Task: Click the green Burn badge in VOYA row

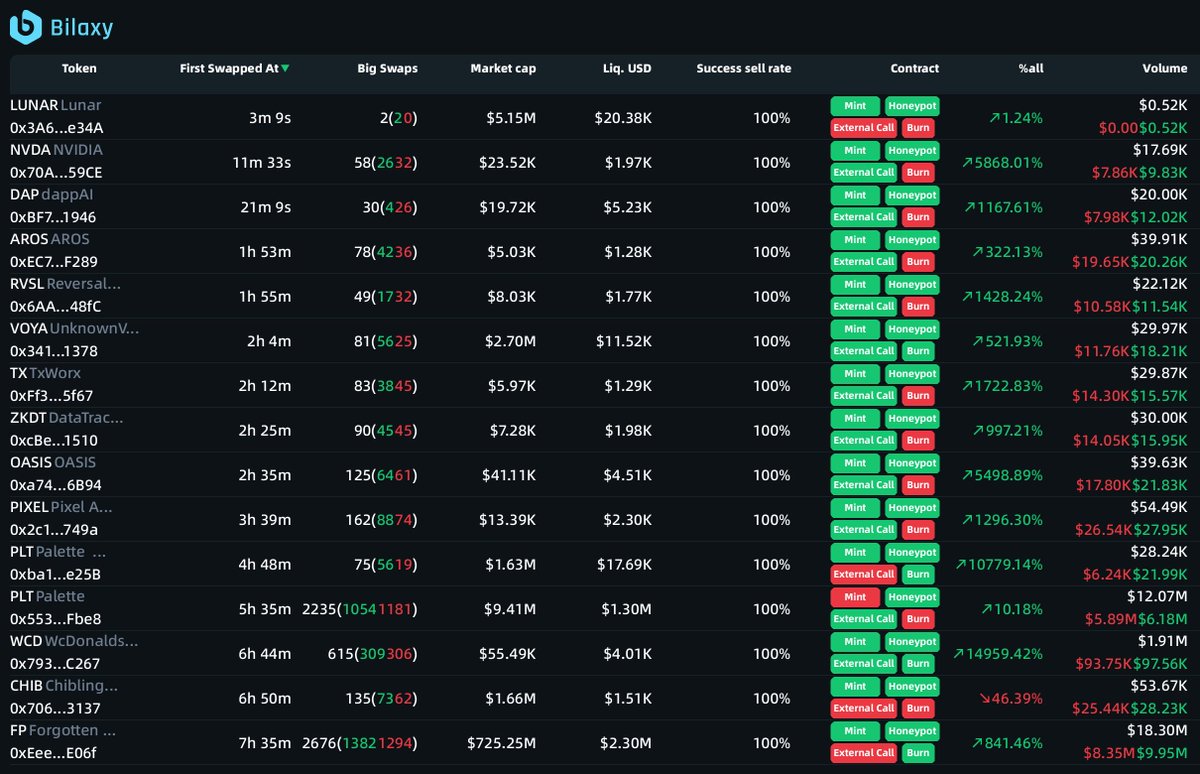Action: pyautogui.click(x=918, y=351)
